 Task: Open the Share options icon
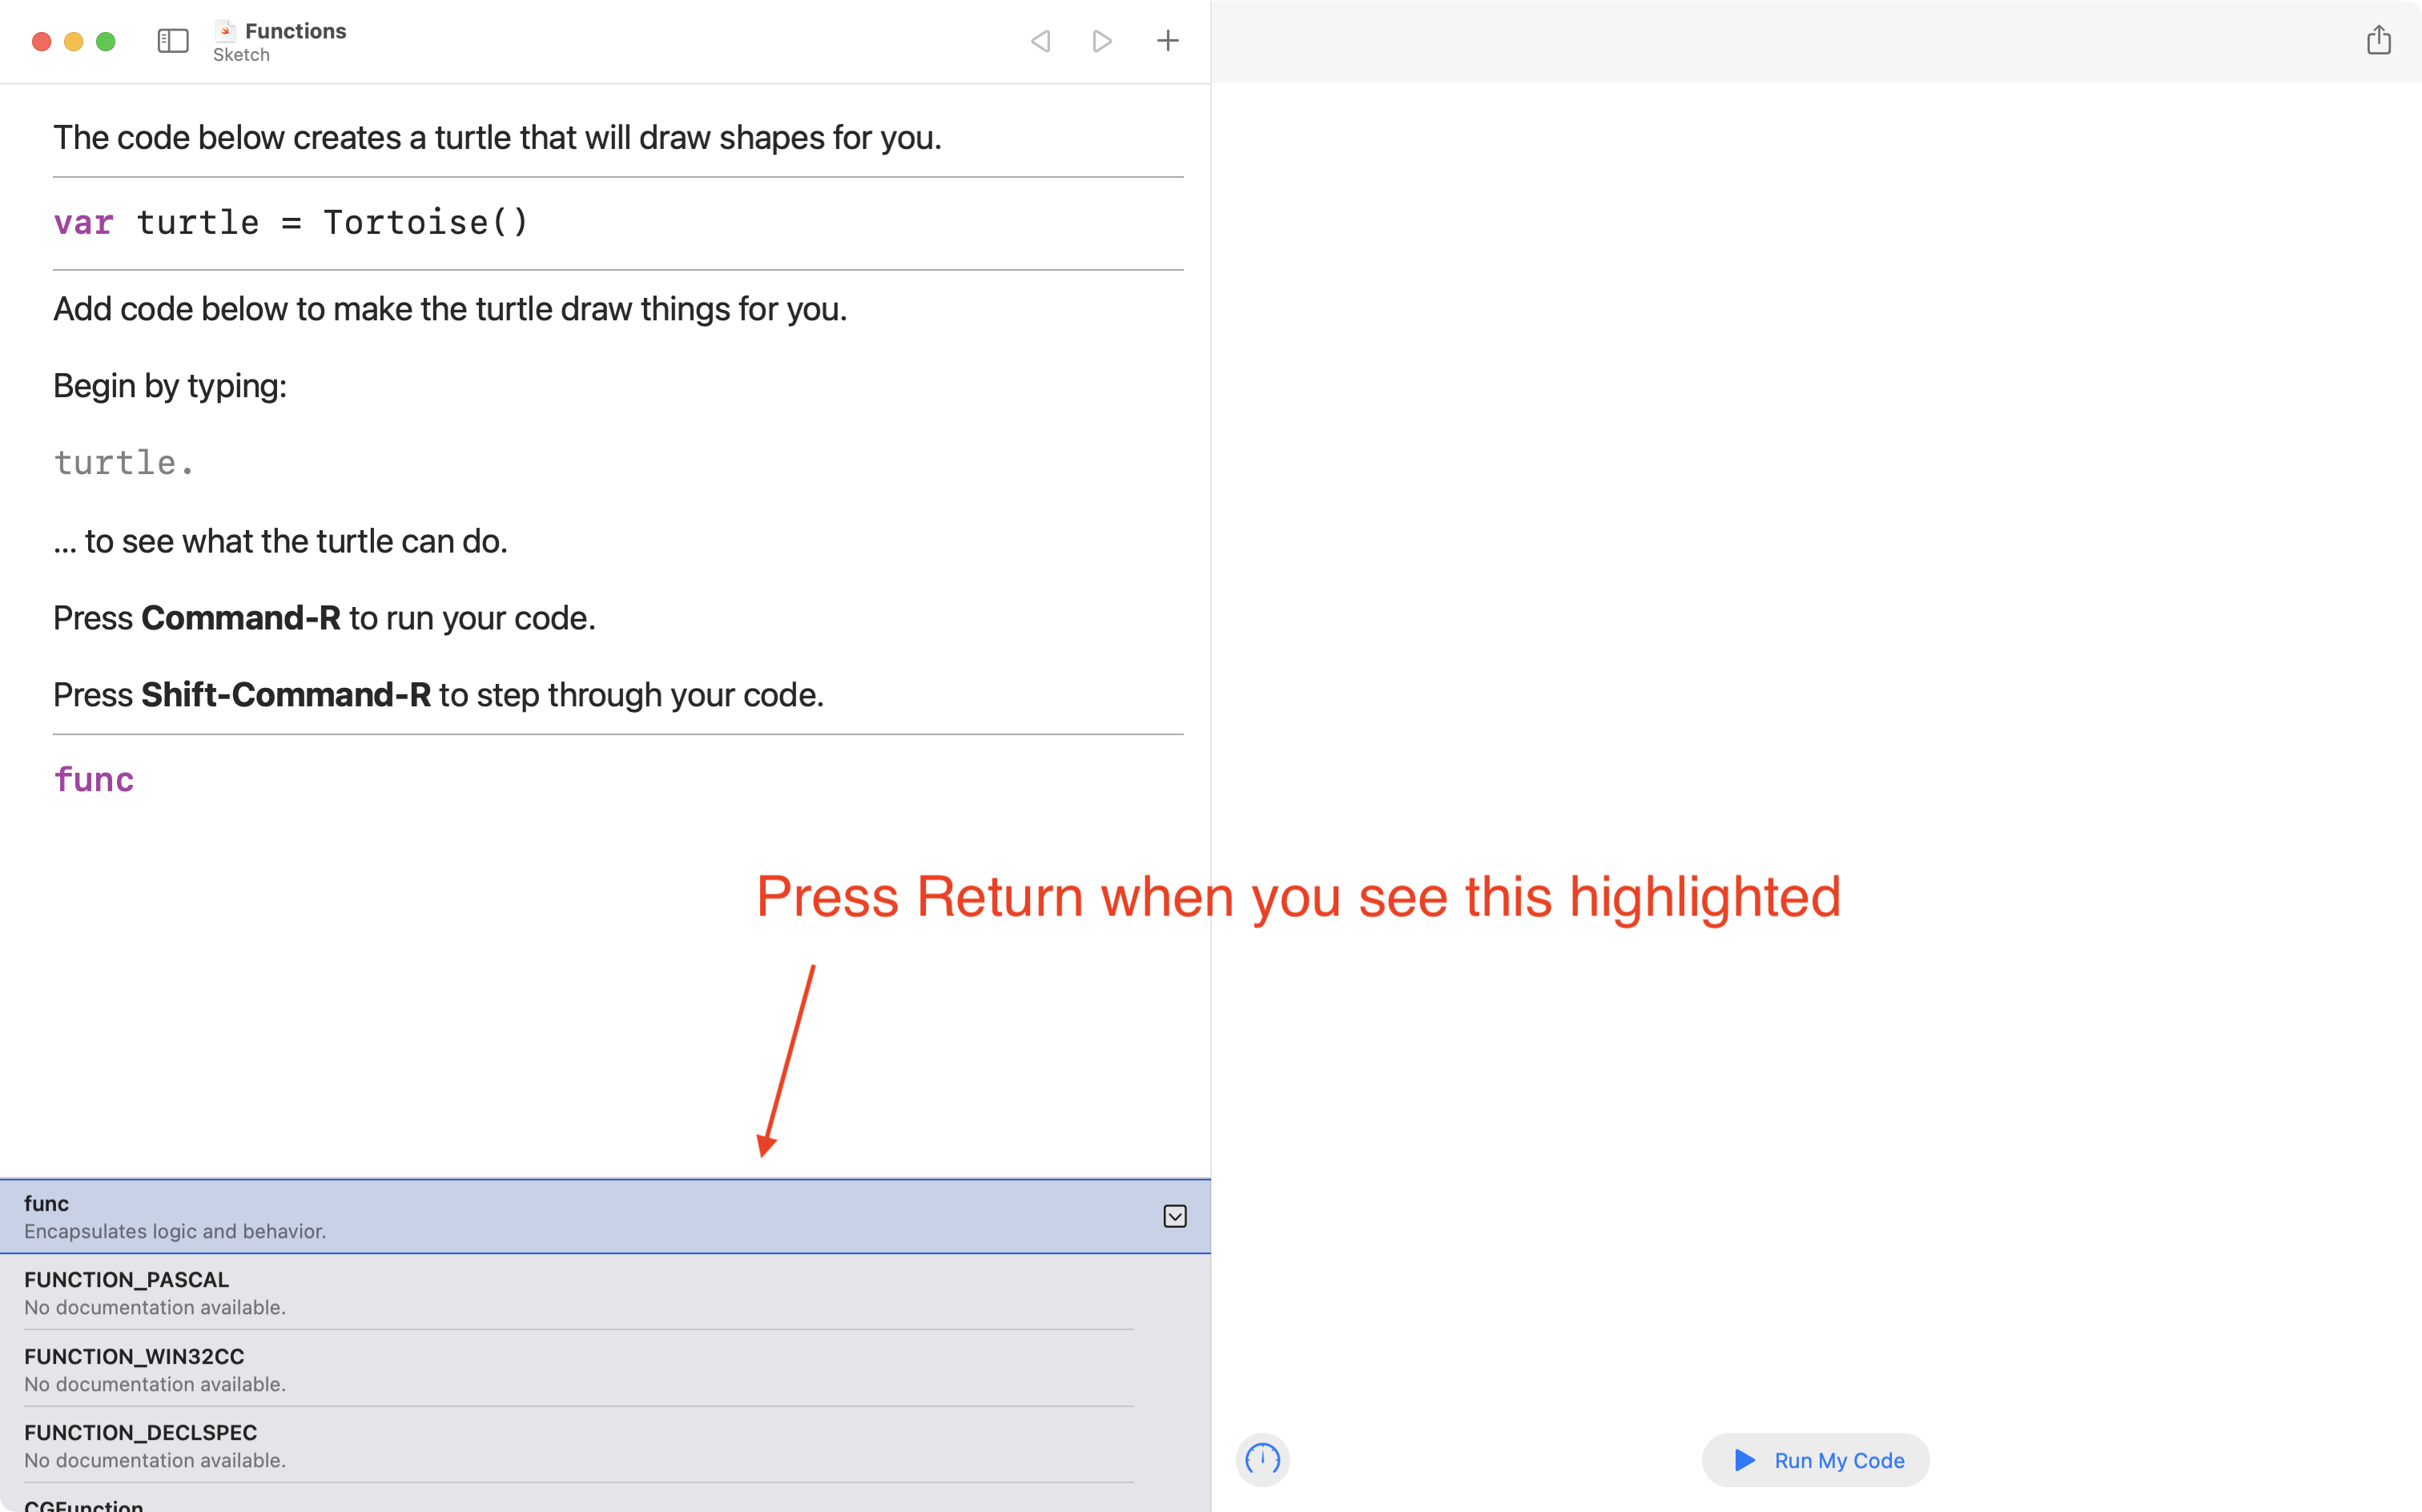click(x=2380, y=40)
